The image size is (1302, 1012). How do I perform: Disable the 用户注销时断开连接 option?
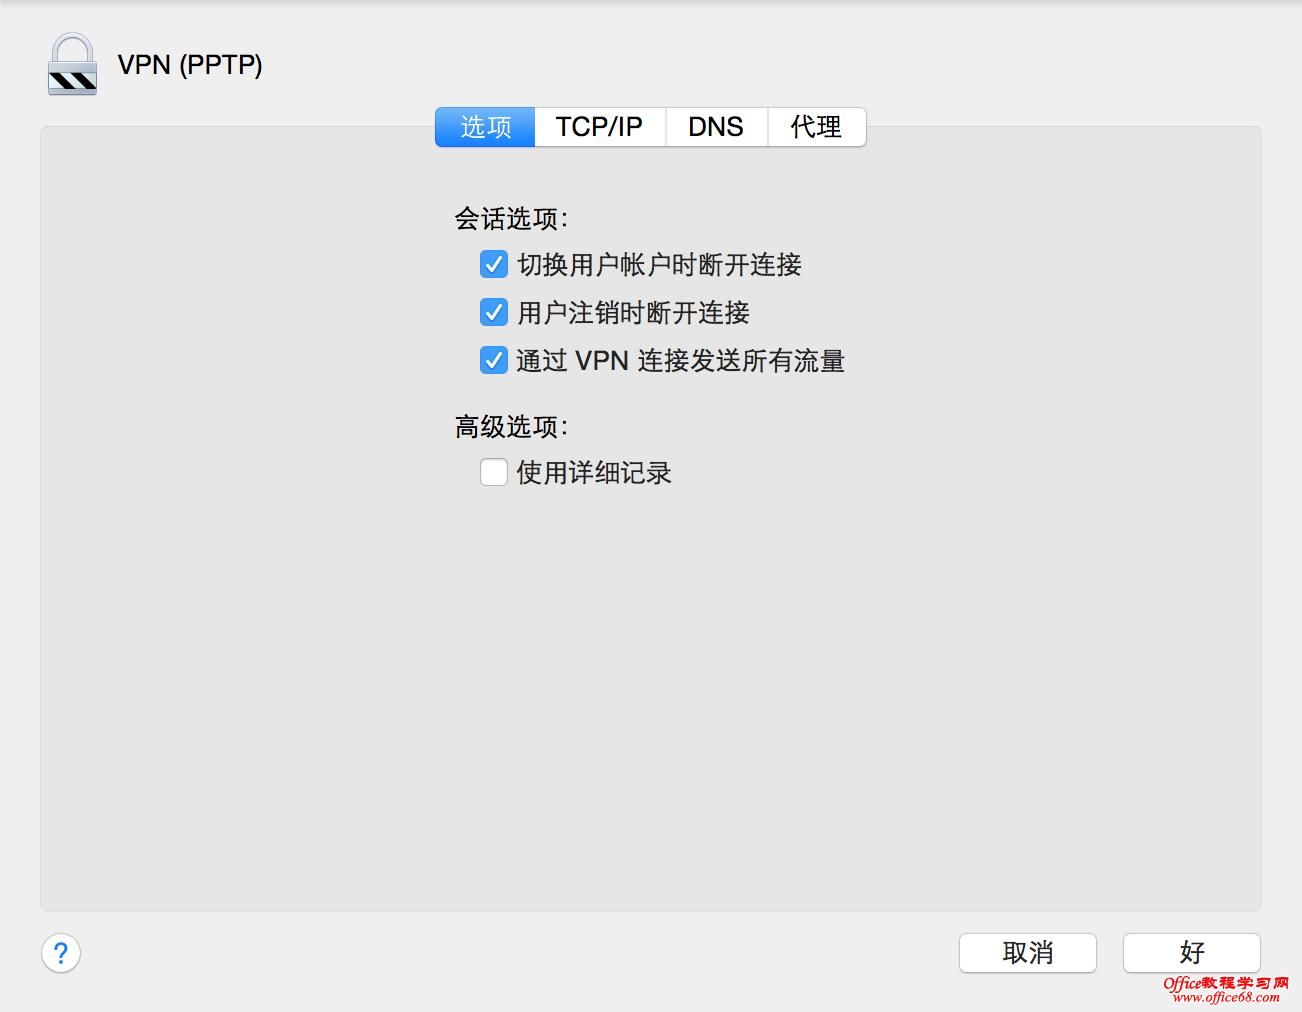493,312
